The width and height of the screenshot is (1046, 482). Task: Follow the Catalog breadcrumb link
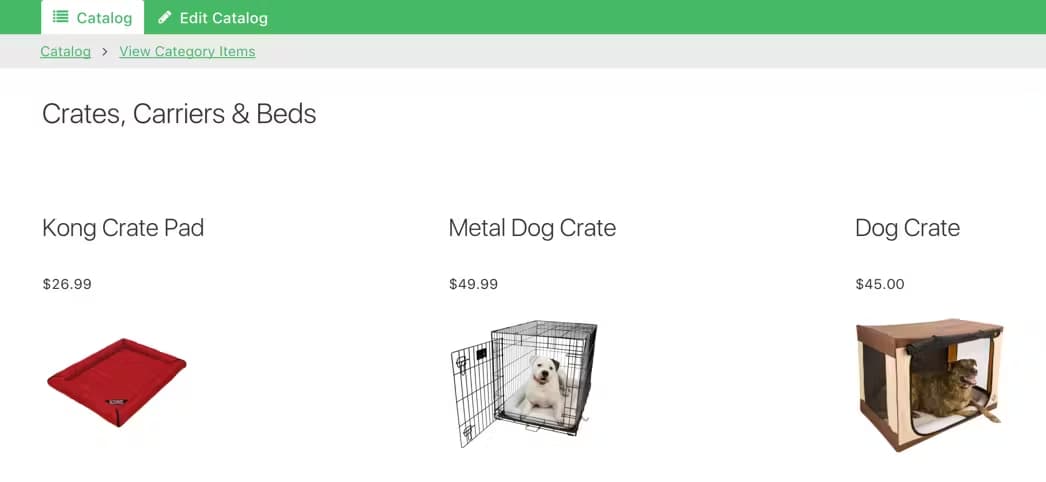click(65, 51)
